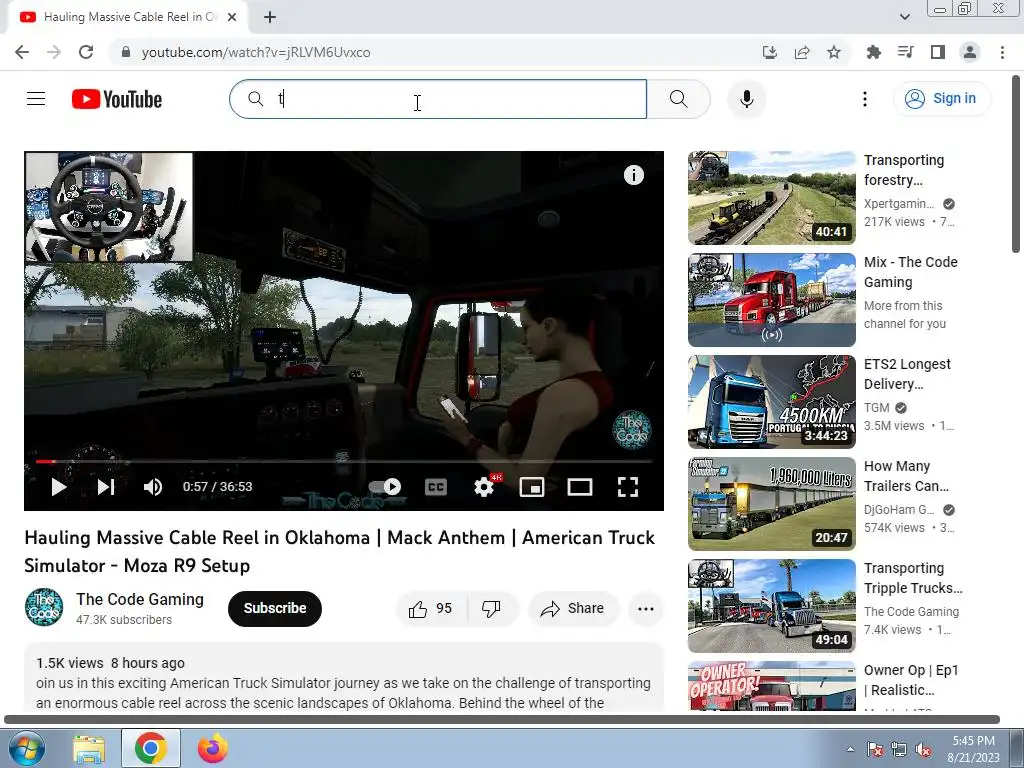The image size is (1024, 768).
Task: Open new tab with plus button
Action: (270, 17)
